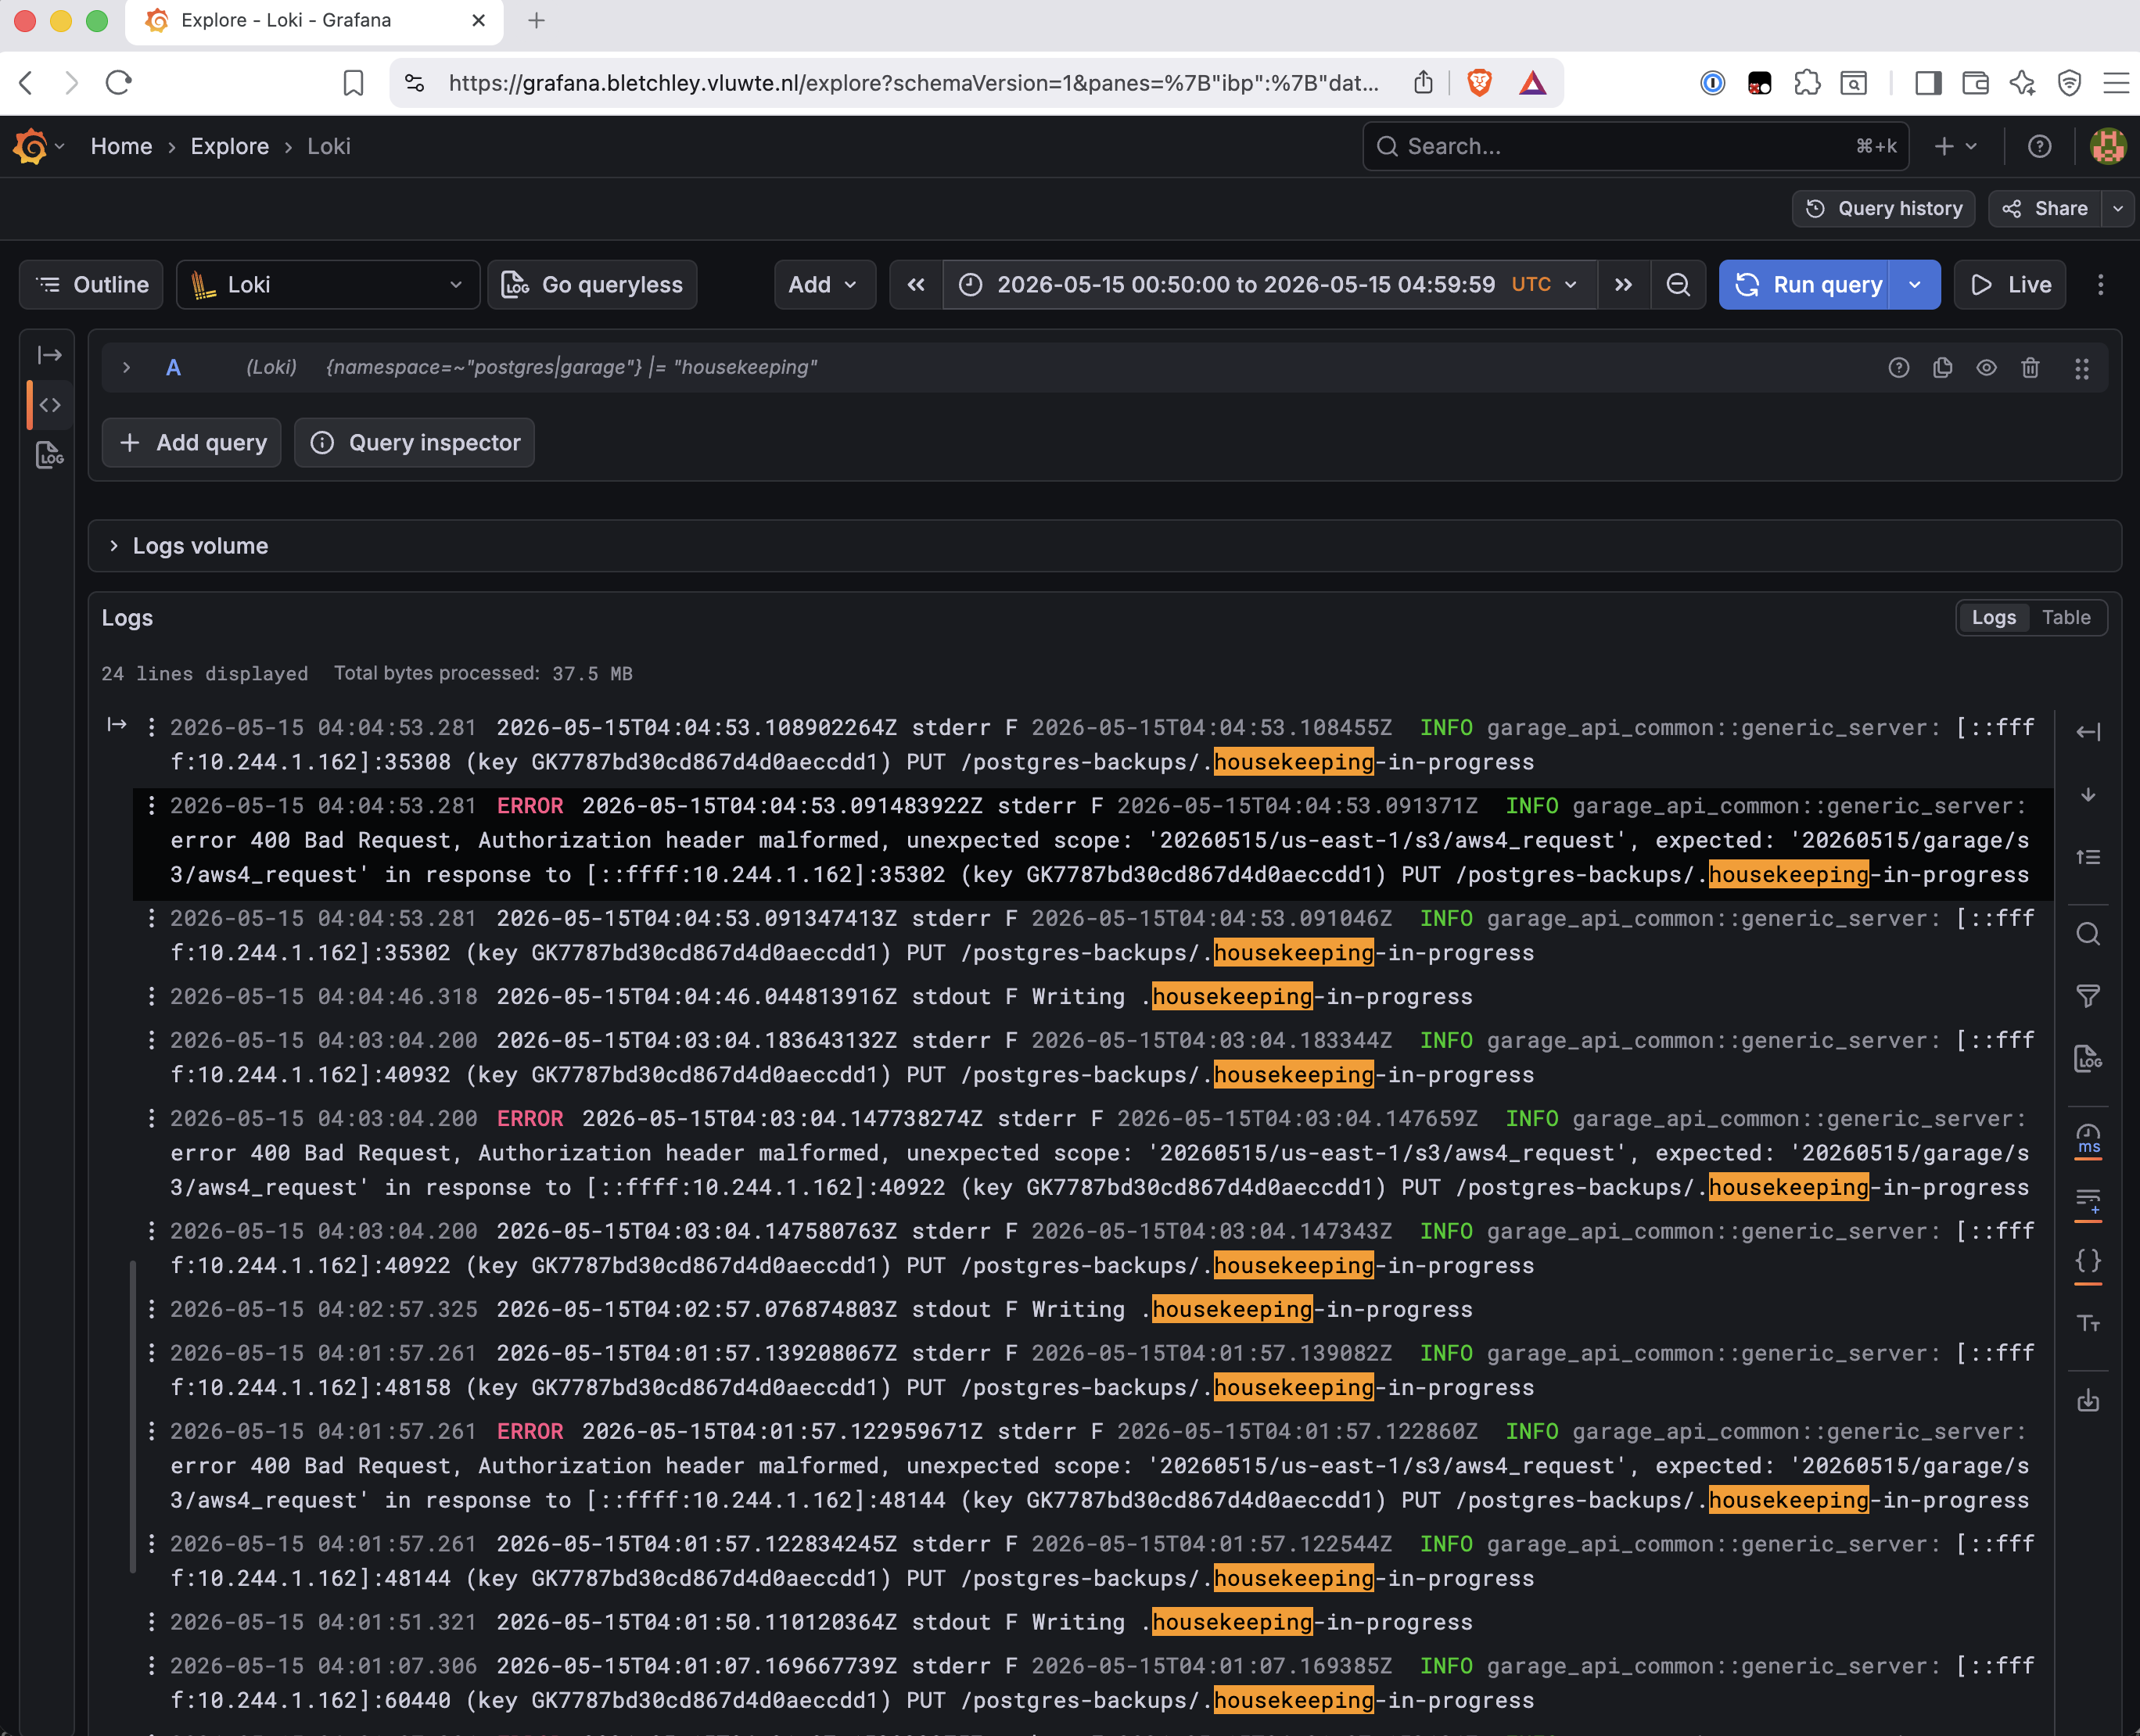Start Live log streaming
Screen dimensions: 2140x1736
click(2010, 285)
